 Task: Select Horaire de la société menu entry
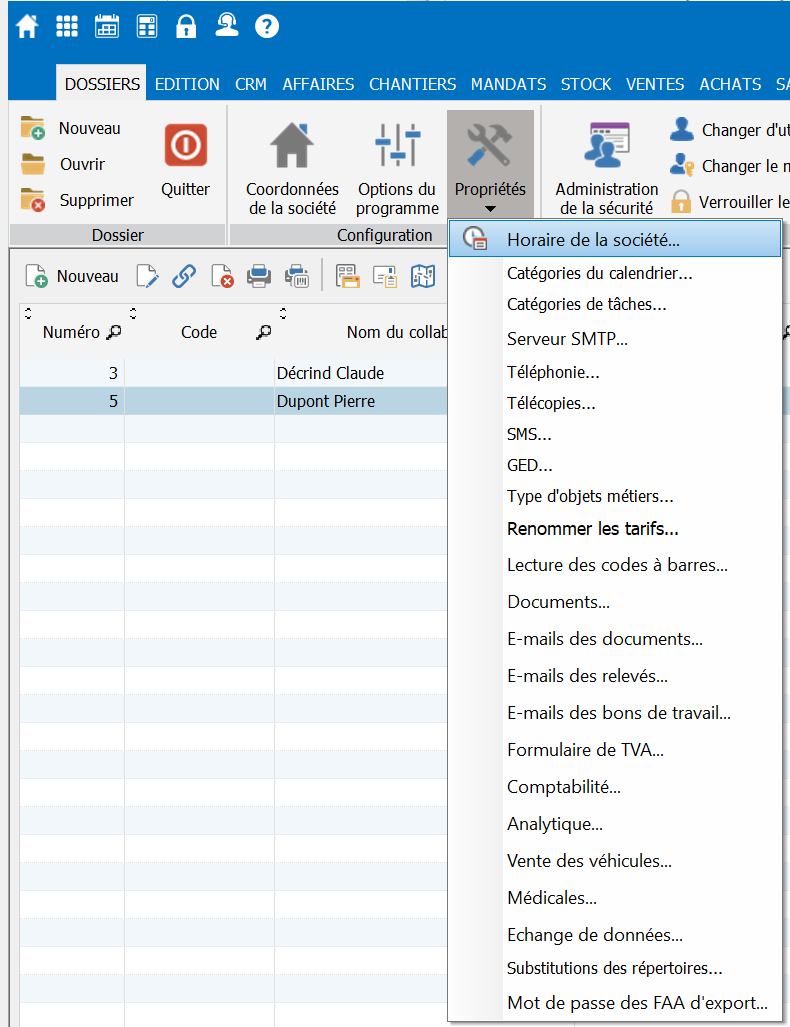pos(593,240)
